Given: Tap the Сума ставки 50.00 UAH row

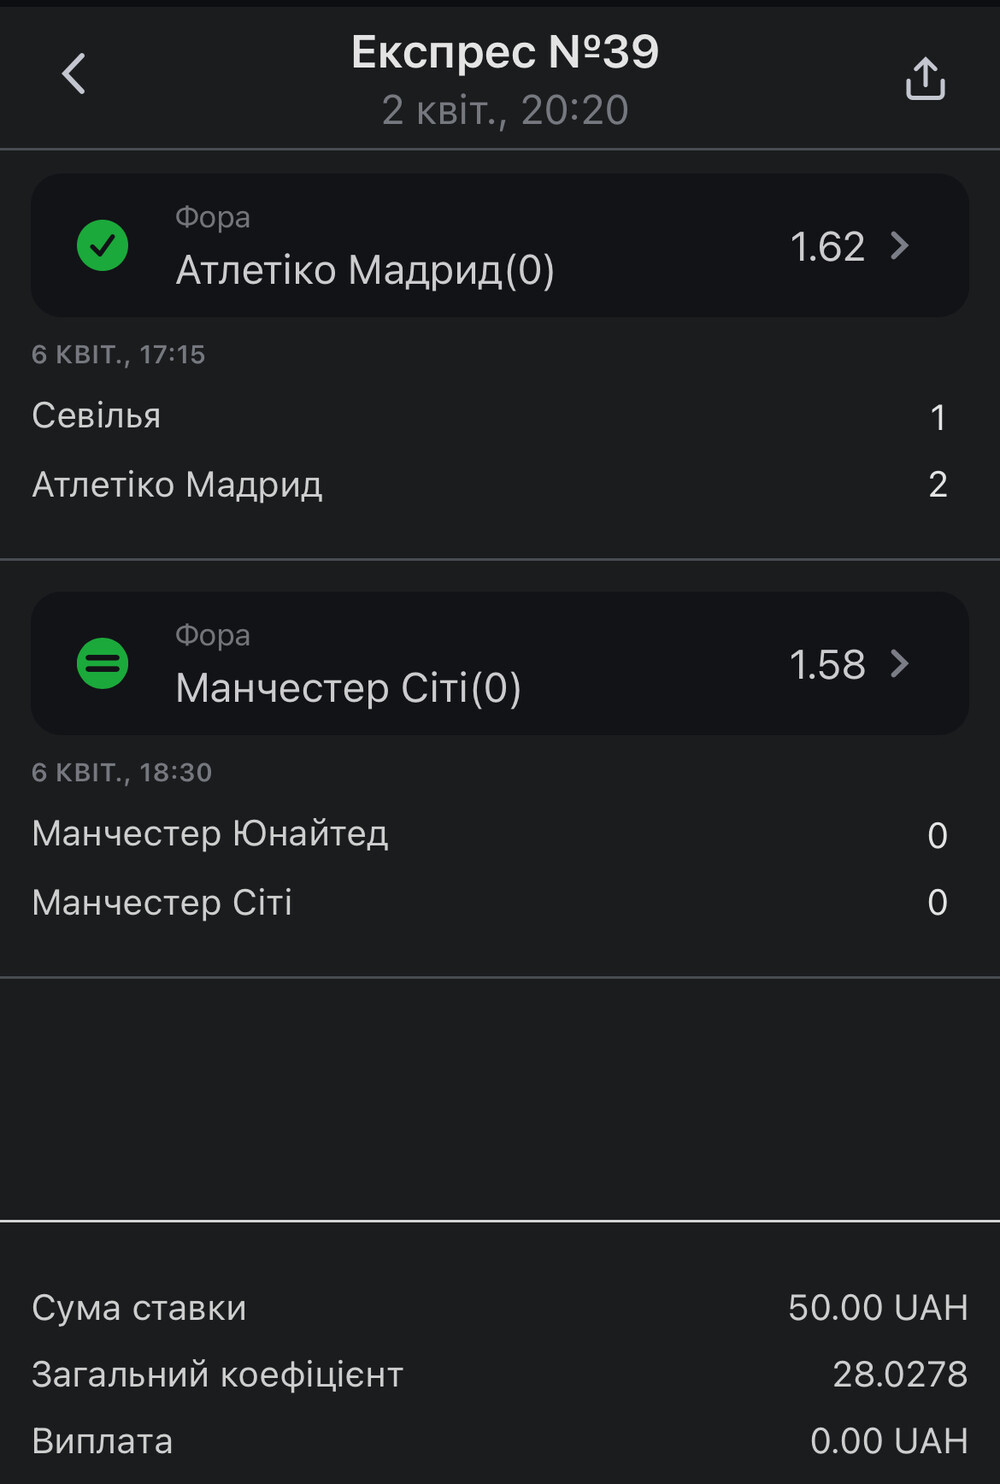Looking at the screenshot, I should (x=500, y=1308).
